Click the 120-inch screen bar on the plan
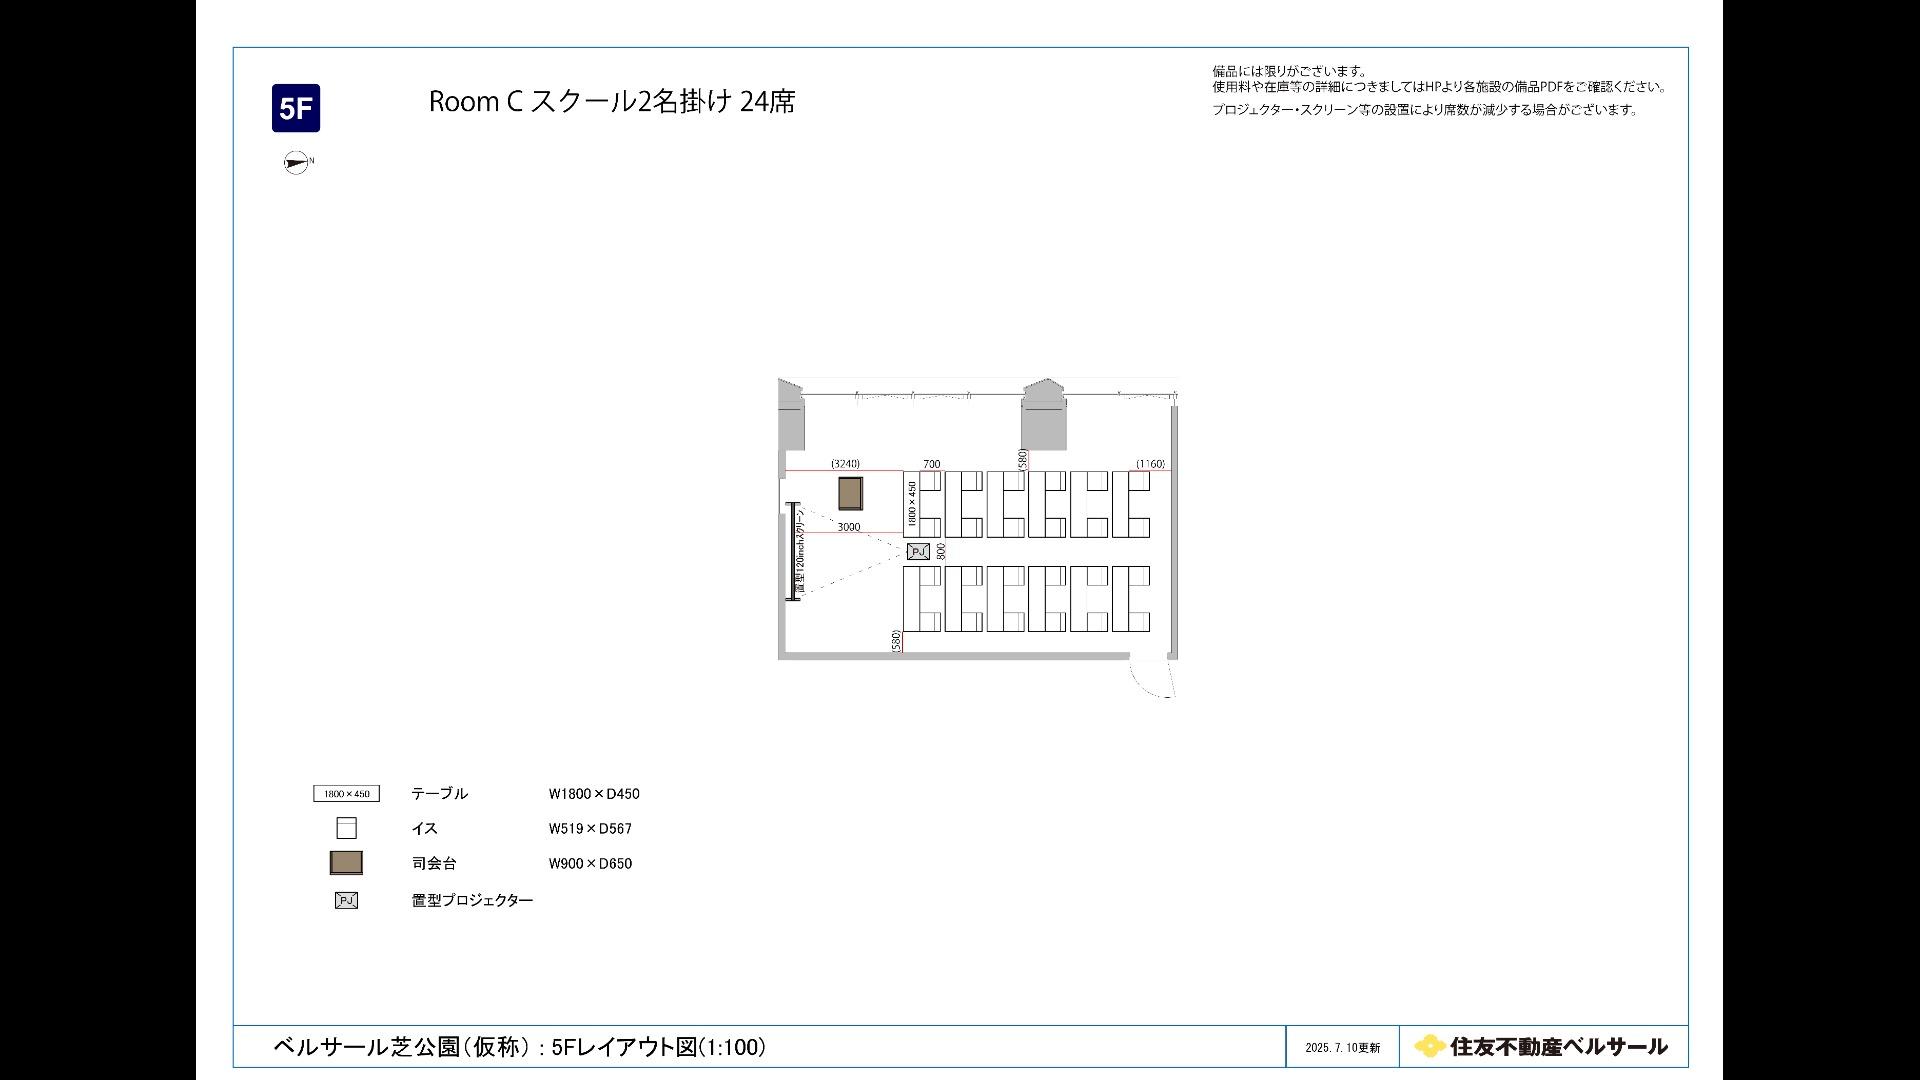 tap(792, 551)
